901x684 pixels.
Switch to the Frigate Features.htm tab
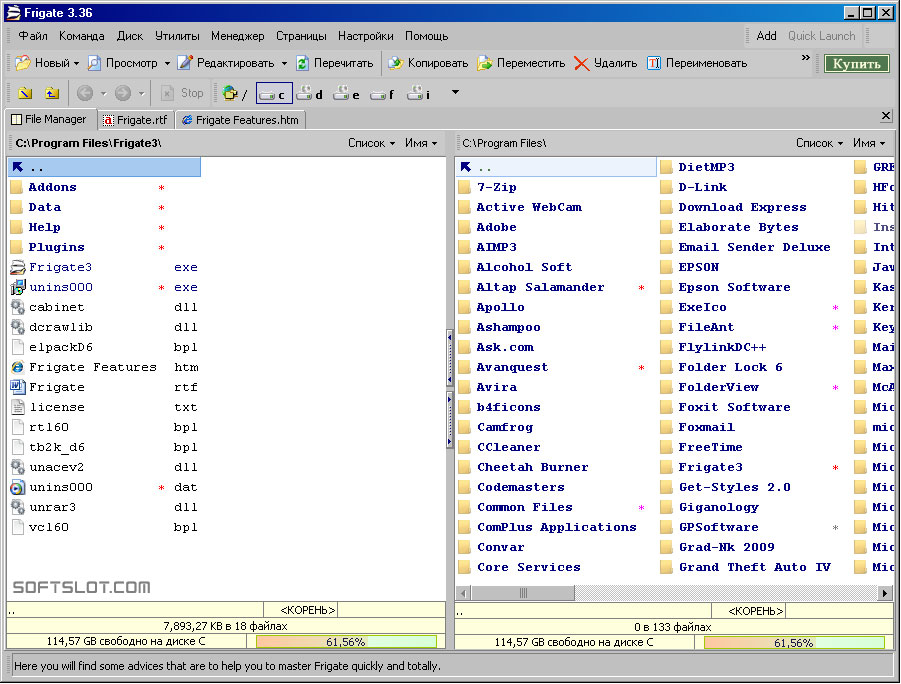[241, 120]
